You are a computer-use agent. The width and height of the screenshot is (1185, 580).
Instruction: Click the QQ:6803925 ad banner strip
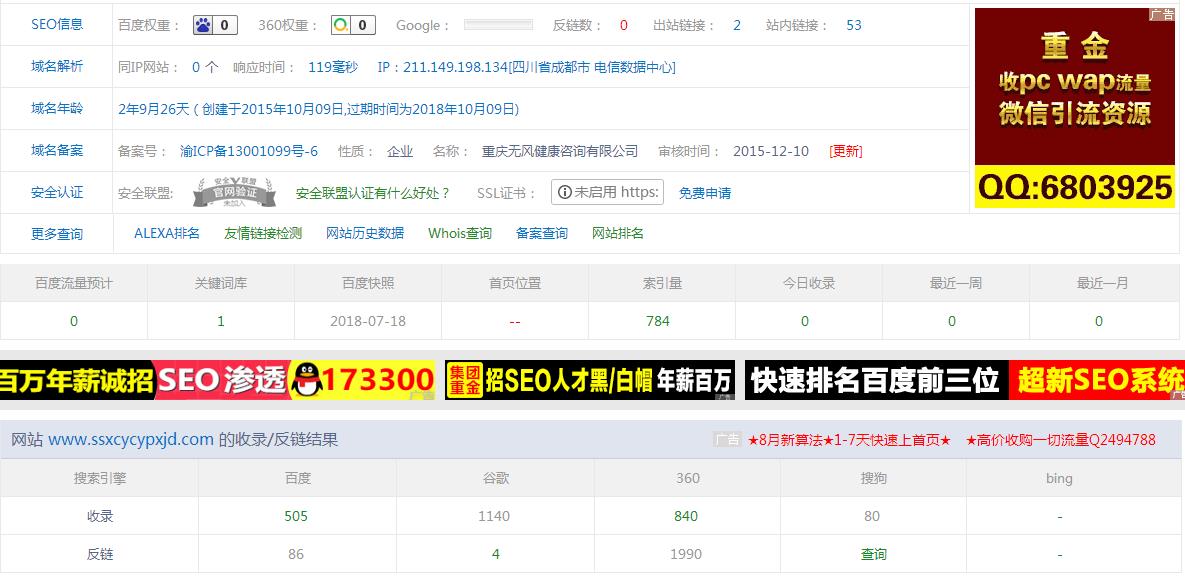[1075, 186]
